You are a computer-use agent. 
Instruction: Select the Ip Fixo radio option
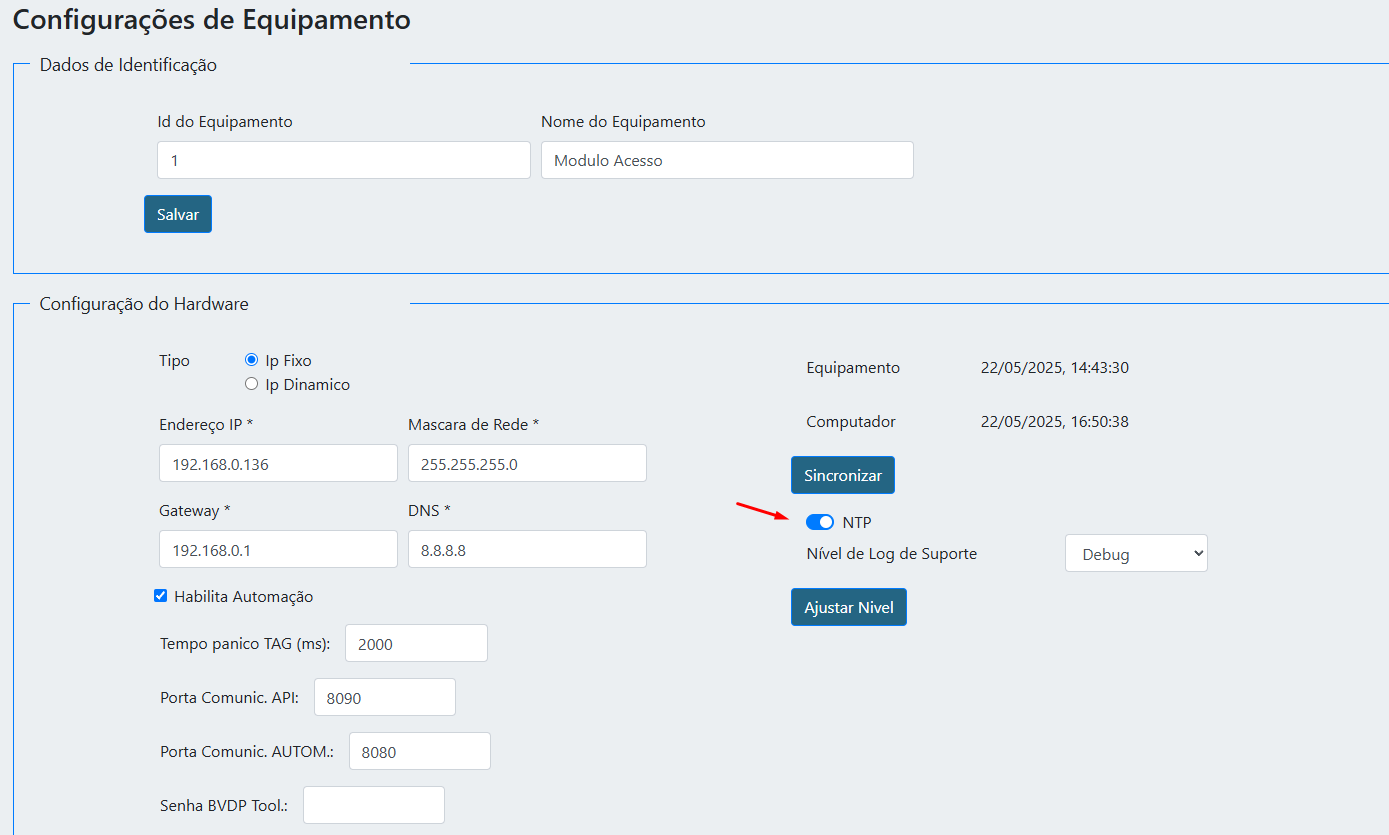[252, 360]
